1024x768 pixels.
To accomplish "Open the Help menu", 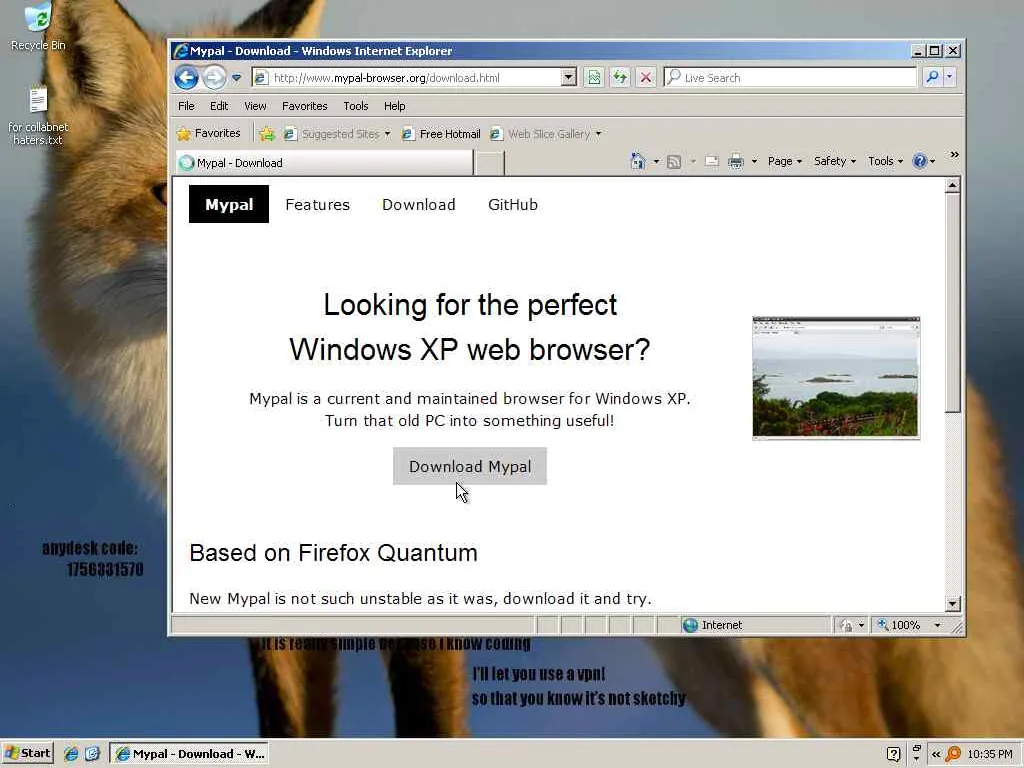I will point(394,106).
